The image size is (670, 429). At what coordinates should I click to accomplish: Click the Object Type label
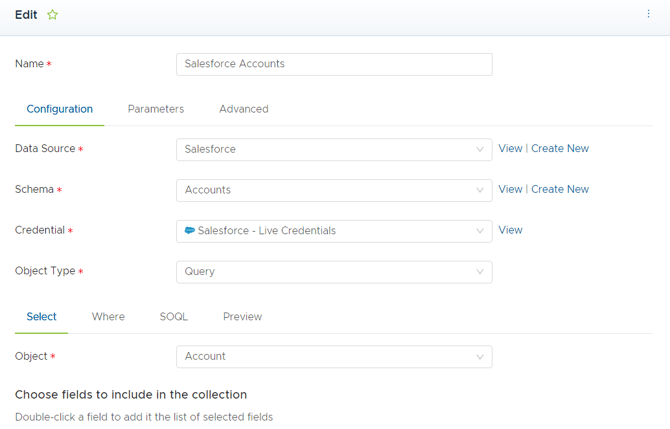45,271
